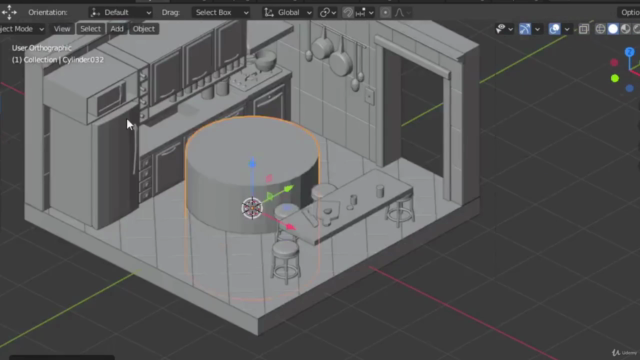640x360 pixels.
Task: Open the snapping options dropdown
Action: point(364,13)
